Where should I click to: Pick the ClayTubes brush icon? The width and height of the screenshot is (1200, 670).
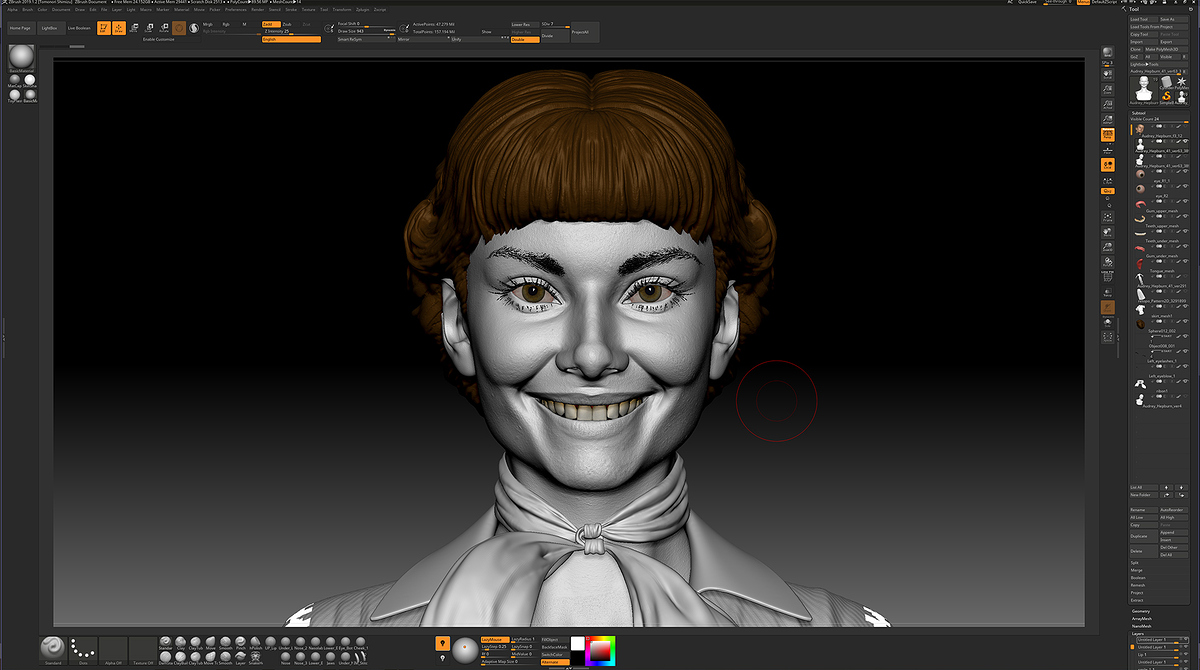(x=195, y=642)
